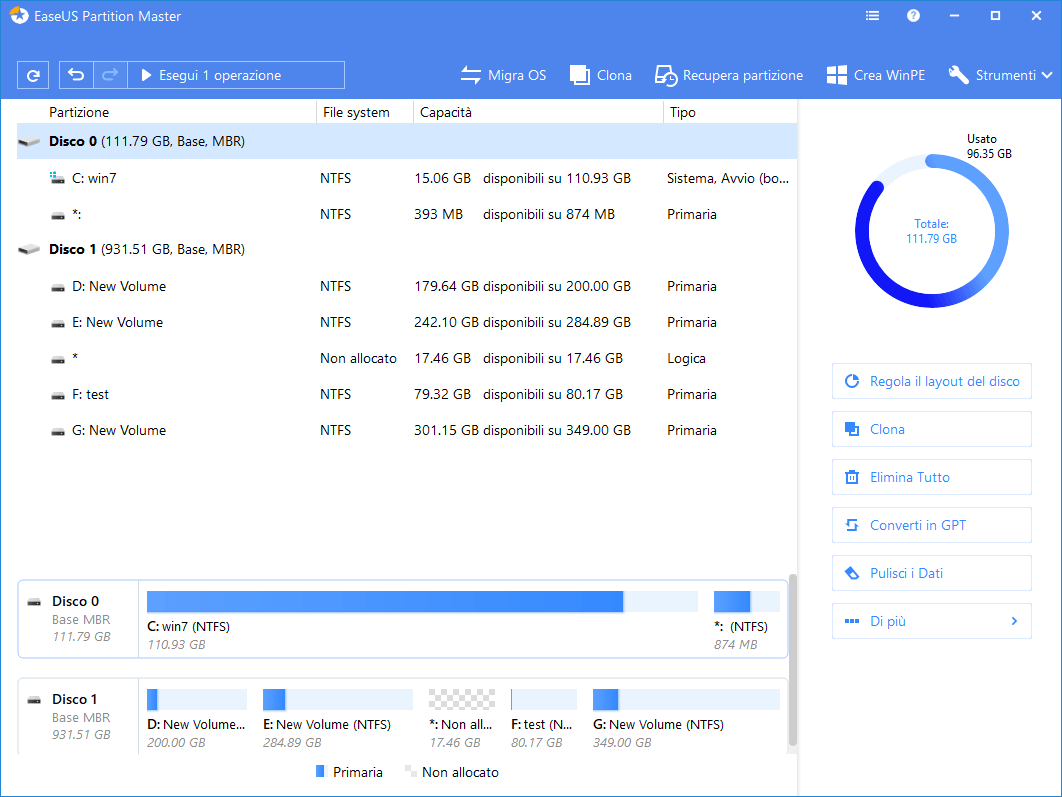This screenshot has width=1062, height=797.
Task: Expand the Strumenti dropdown
Action: pyautogui.click(x=1000, y=75)
